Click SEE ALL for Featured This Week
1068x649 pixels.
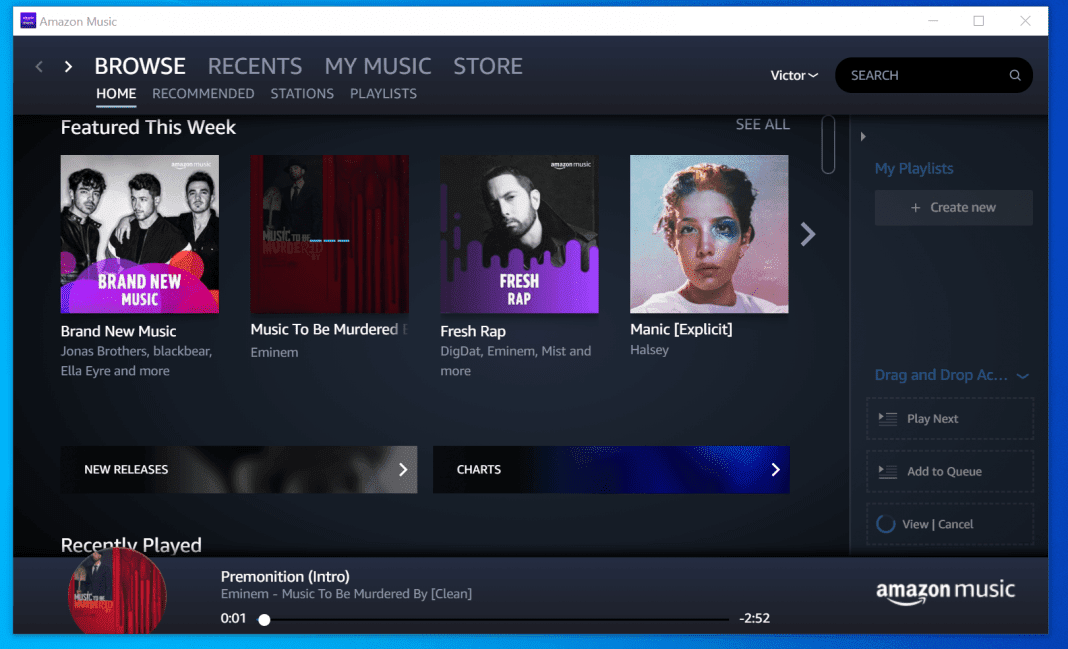(x=762, y=124)
